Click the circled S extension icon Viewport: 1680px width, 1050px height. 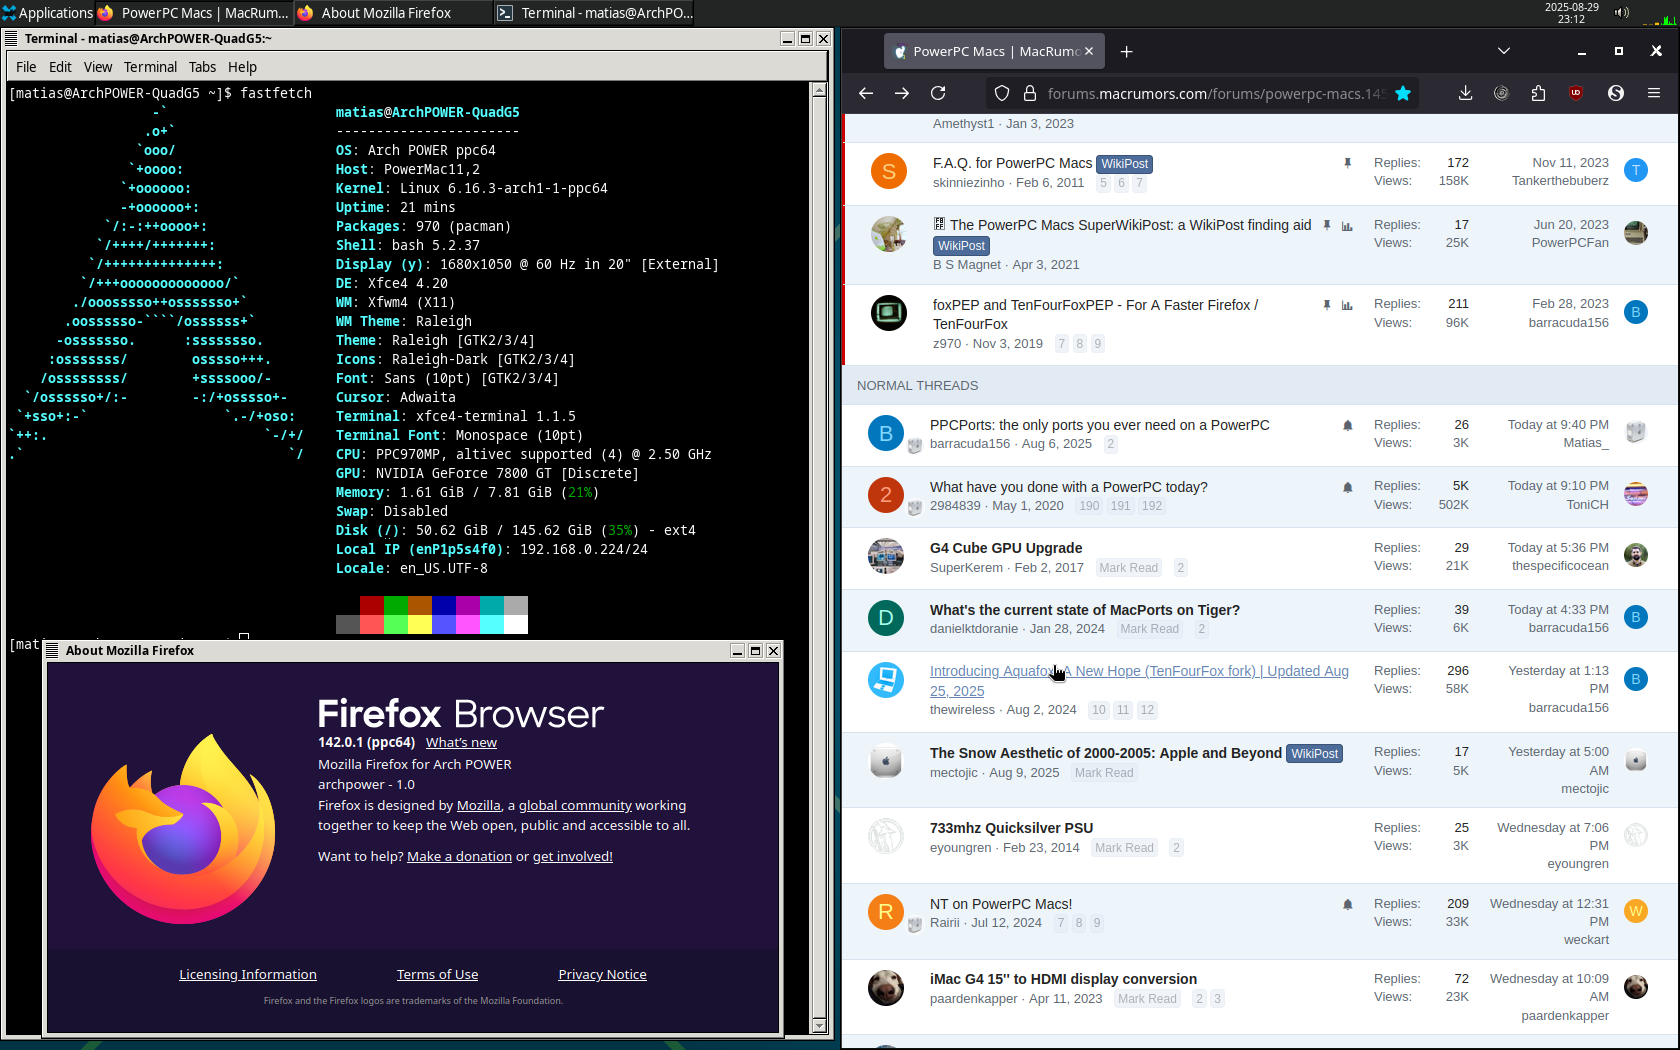(1616, 93)
